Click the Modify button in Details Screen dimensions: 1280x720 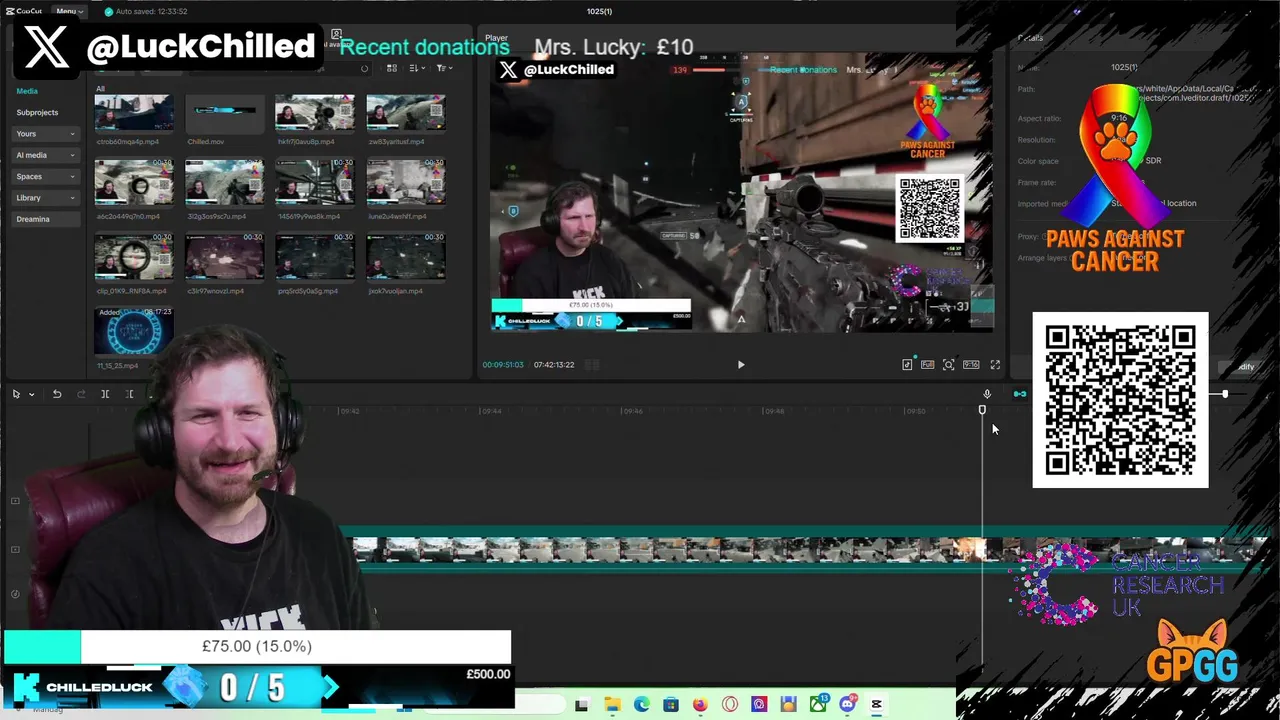click(1243, 367)
